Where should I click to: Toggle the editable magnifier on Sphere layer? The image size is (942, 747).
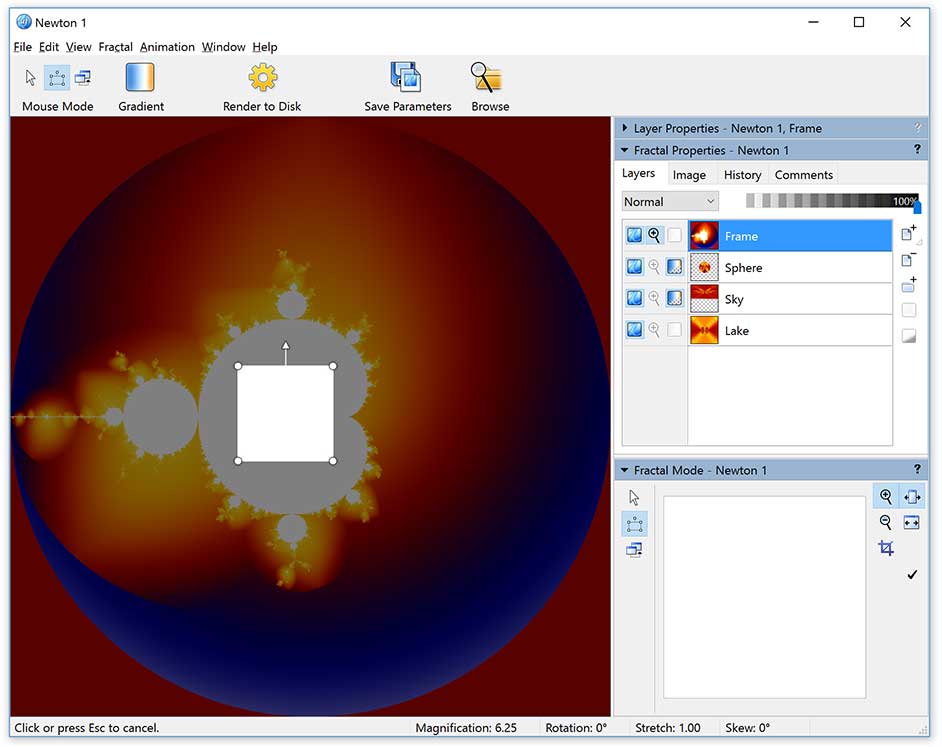pos(654,266)
